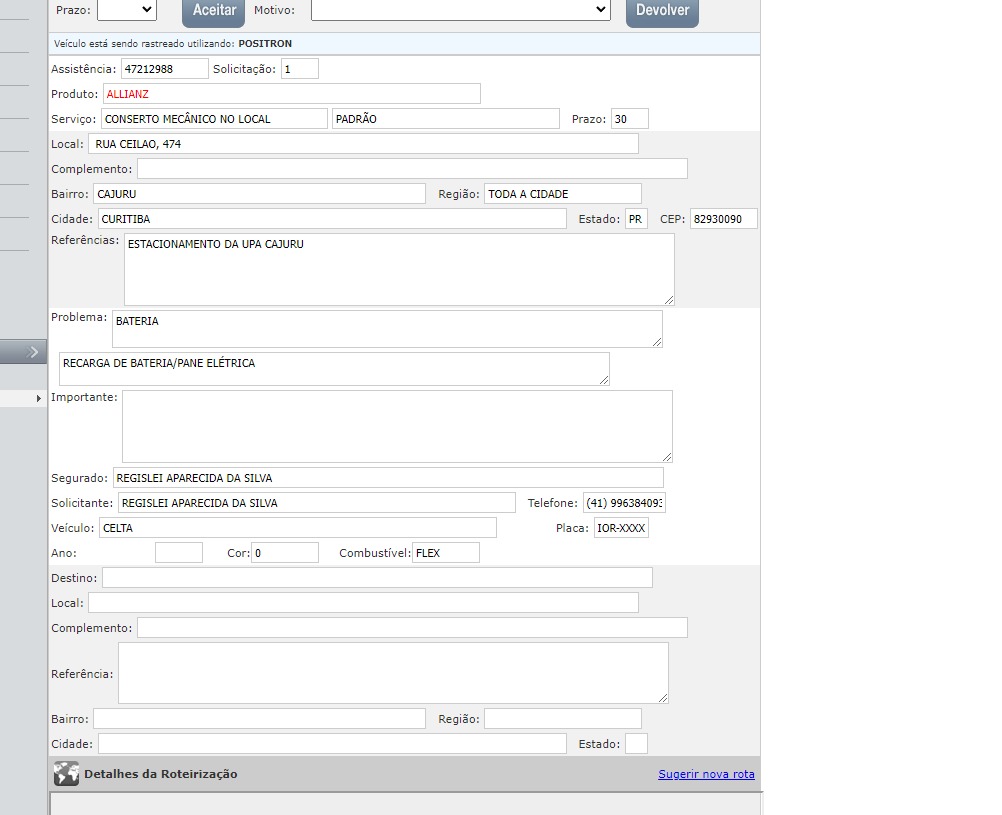
Task: Click the Veículo field with CELTA
Action: pyautogui.click(x=298, y=527)
